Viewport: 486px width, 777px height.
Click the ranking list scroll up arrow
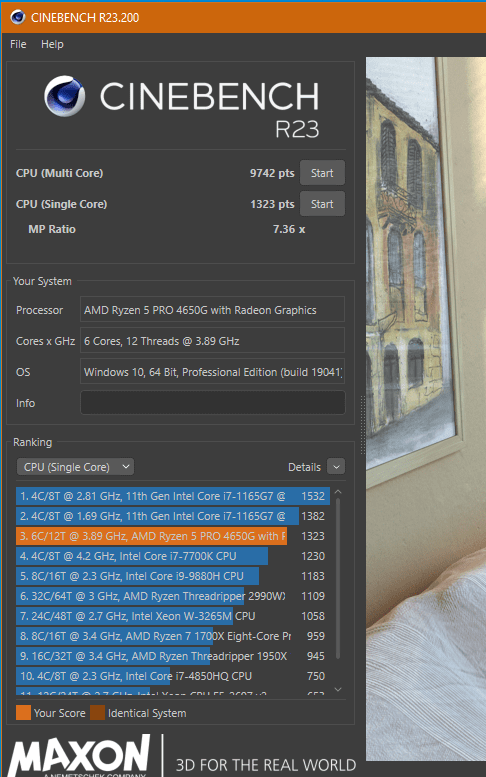tap(338, 492)
